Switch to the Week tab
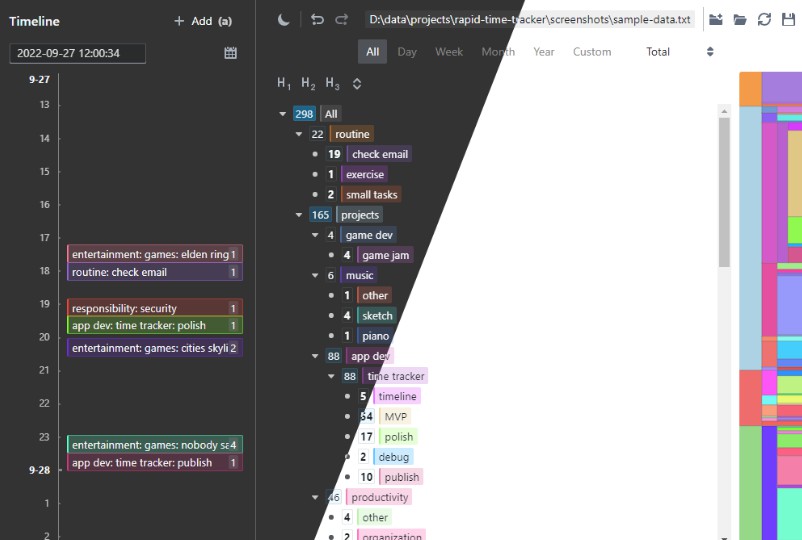Image resolution: width=802 pixels, height=540 pixels. point(448,52)
